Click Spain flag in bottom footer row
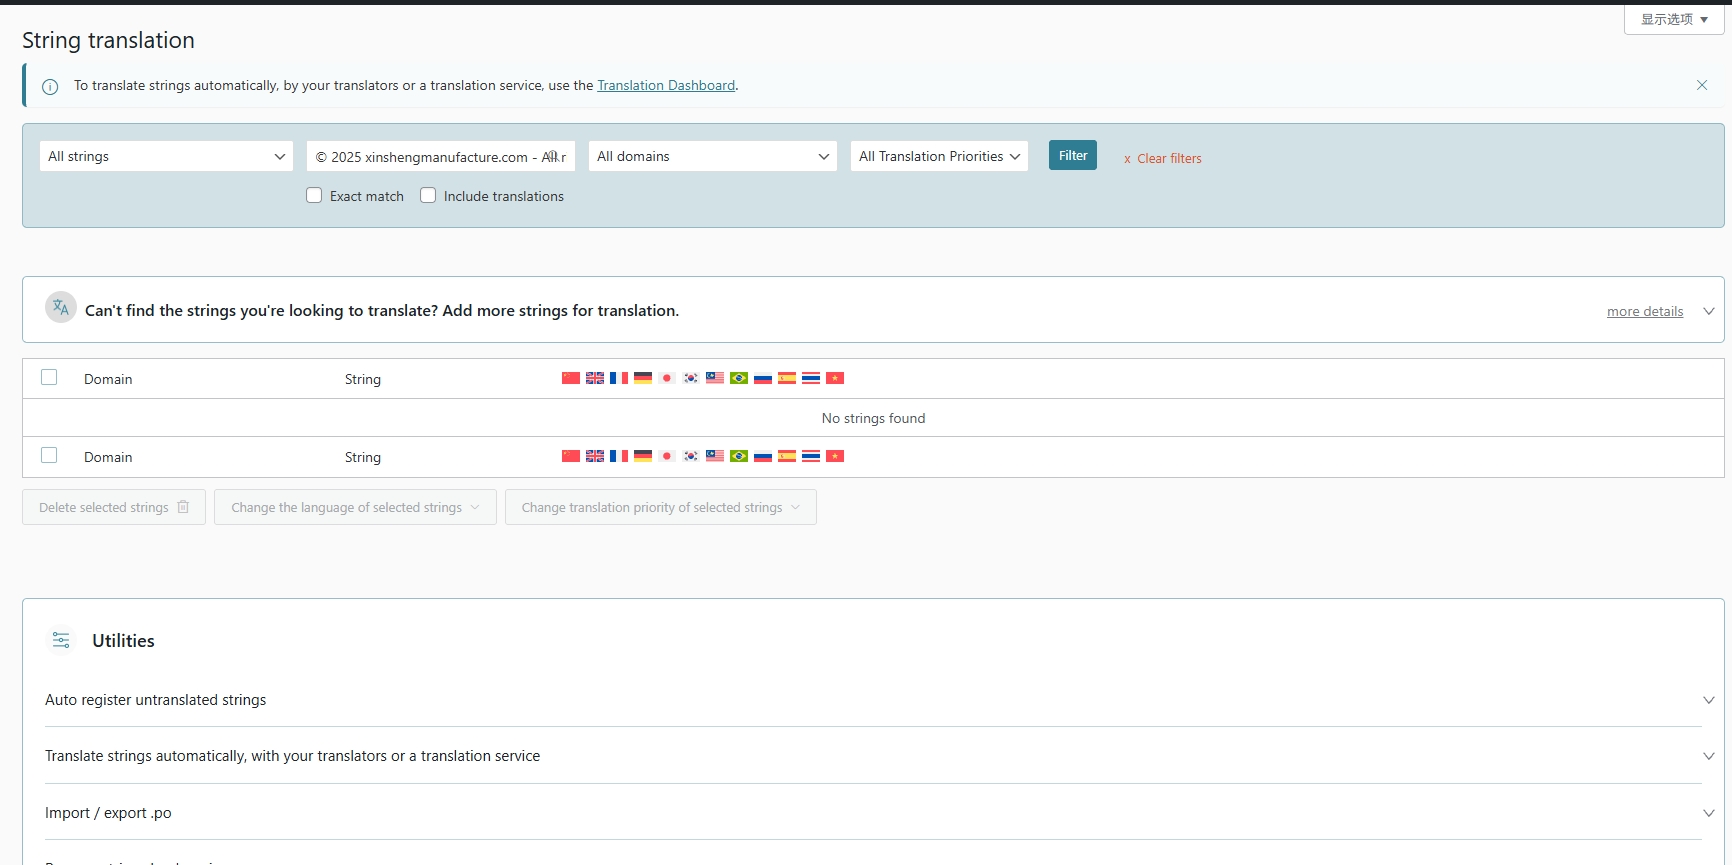 (787, 456)
